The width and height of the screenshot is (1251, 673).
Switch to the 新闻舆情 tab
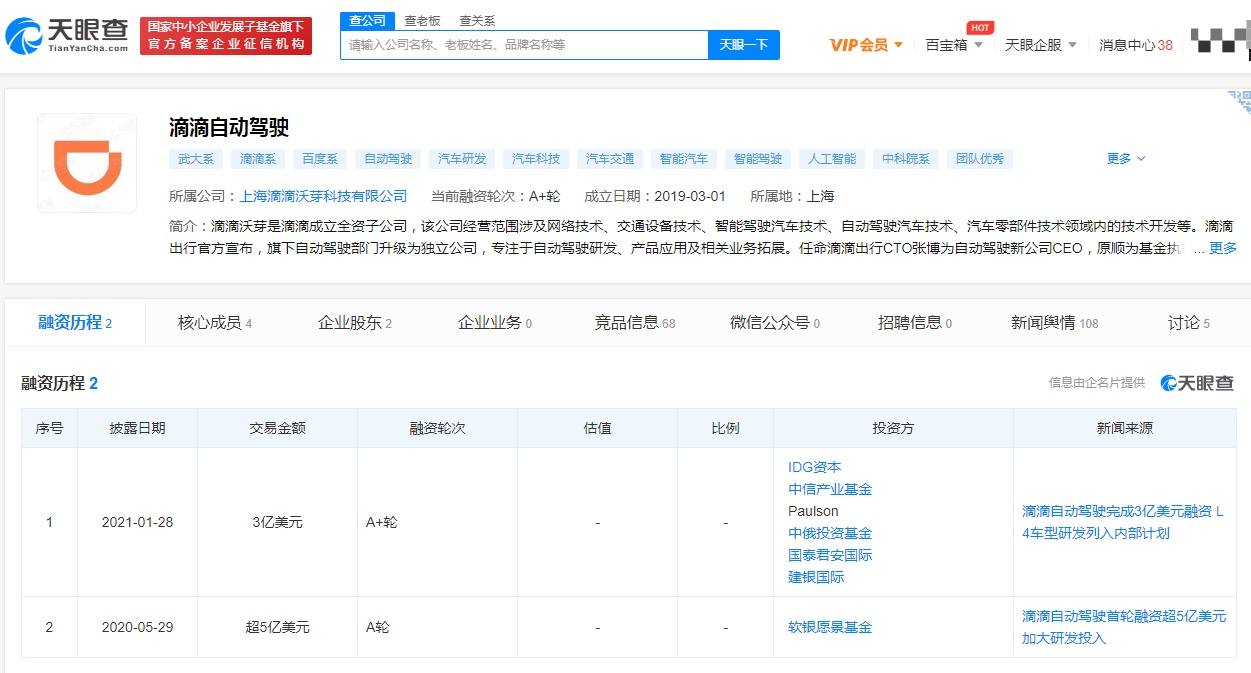coord(1055,322)
